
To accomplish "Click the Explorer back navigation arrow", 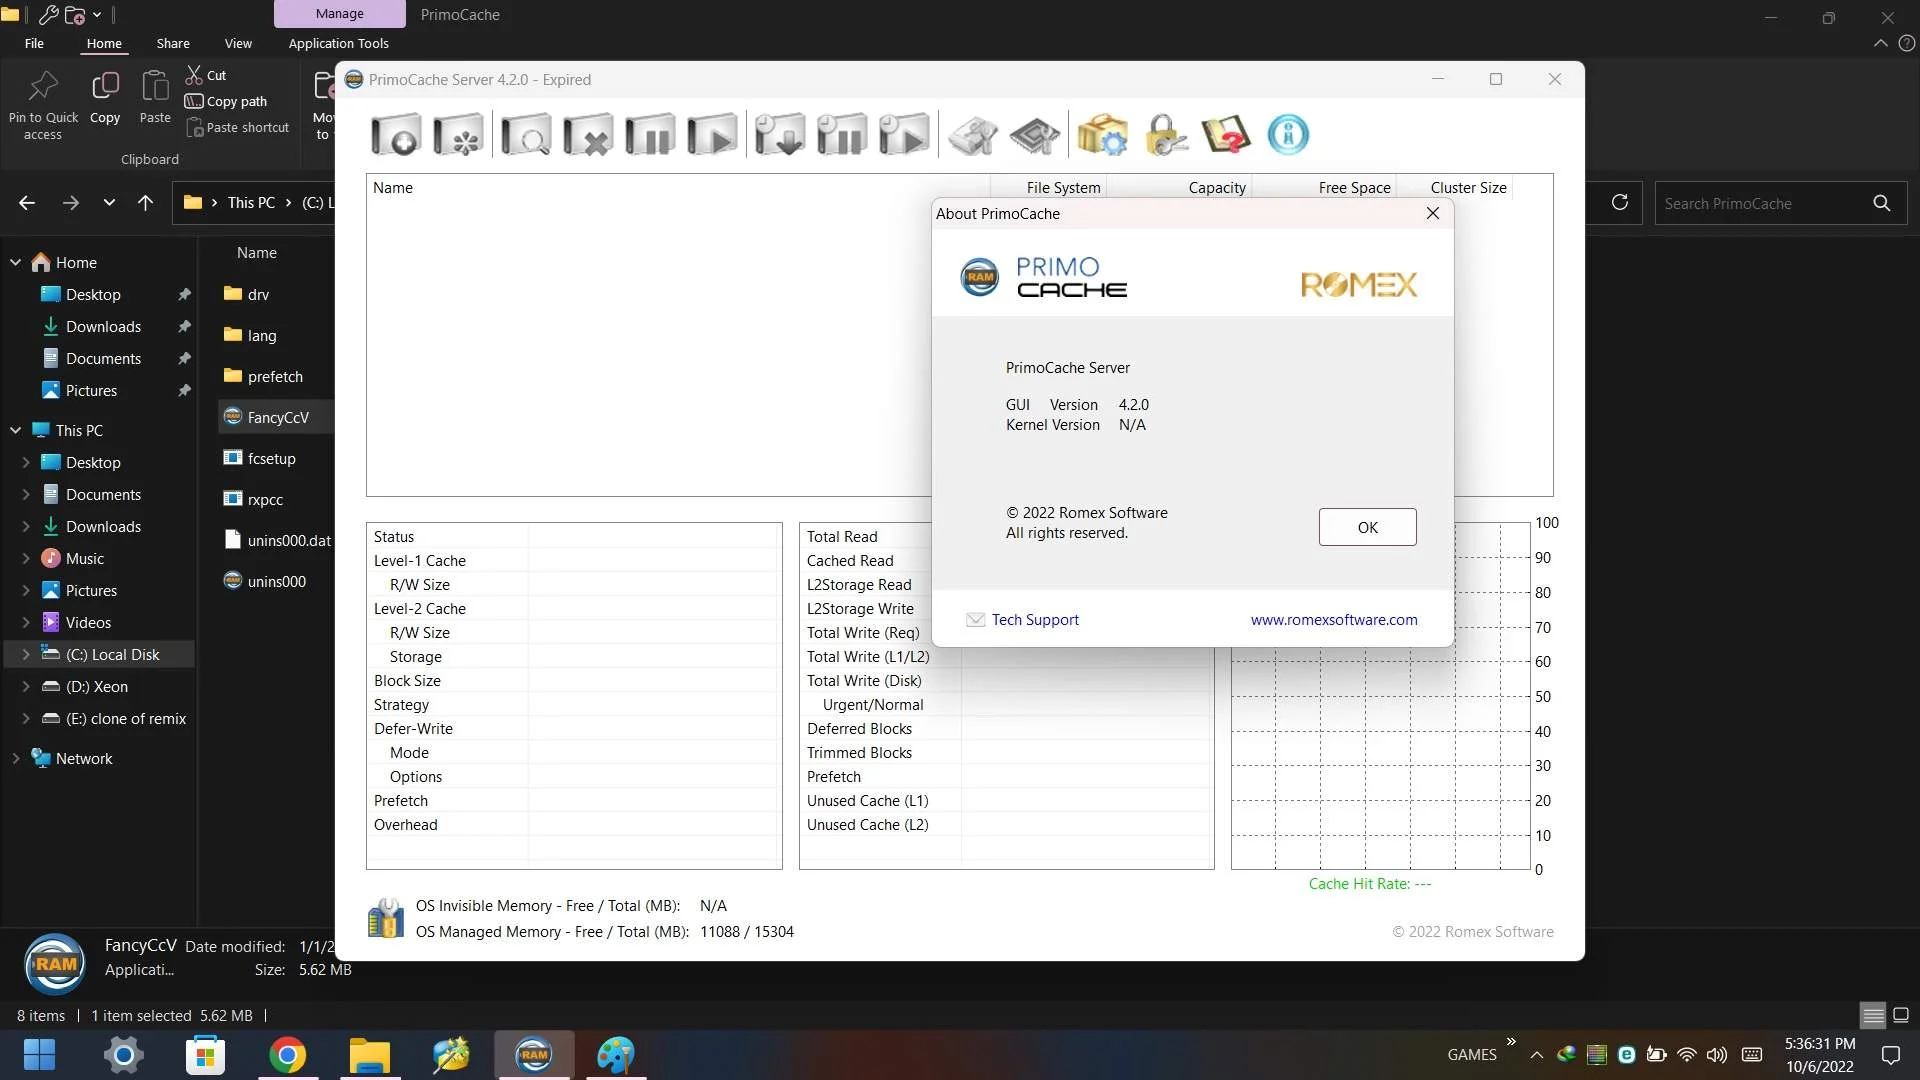I will coord(27,202).
